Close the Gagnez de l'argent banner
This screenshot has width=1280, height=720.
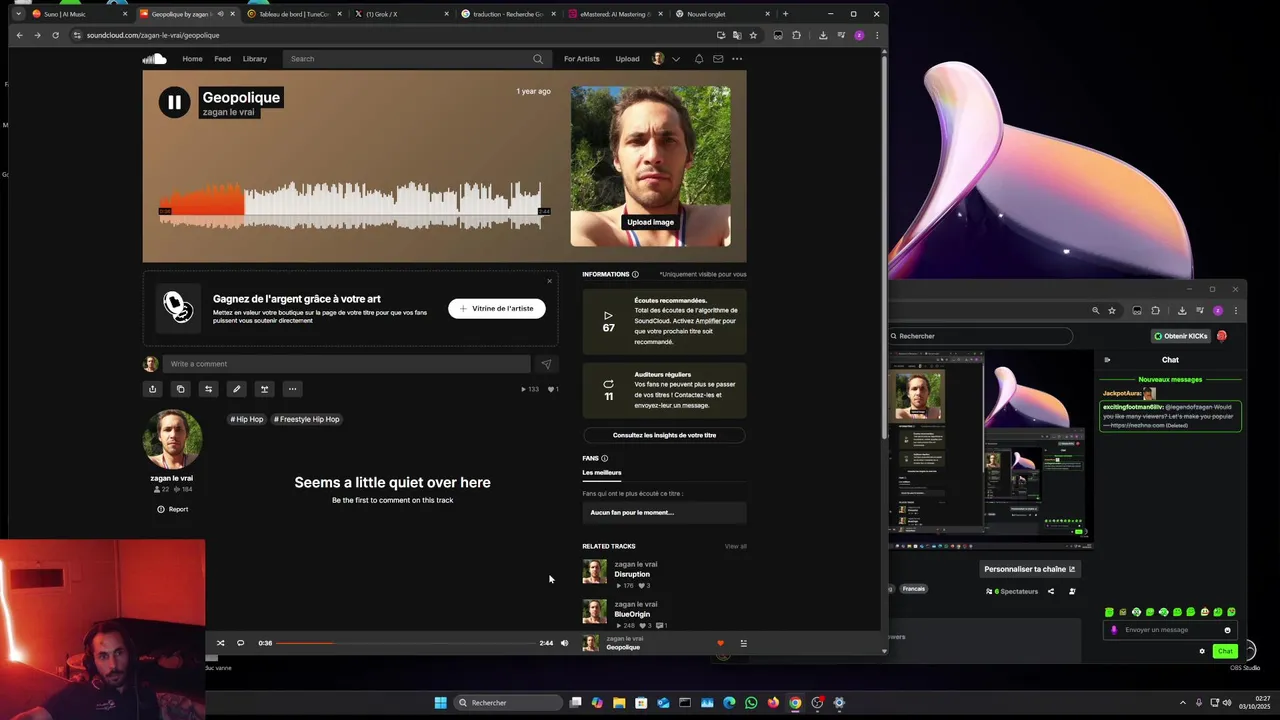point(549,281)
